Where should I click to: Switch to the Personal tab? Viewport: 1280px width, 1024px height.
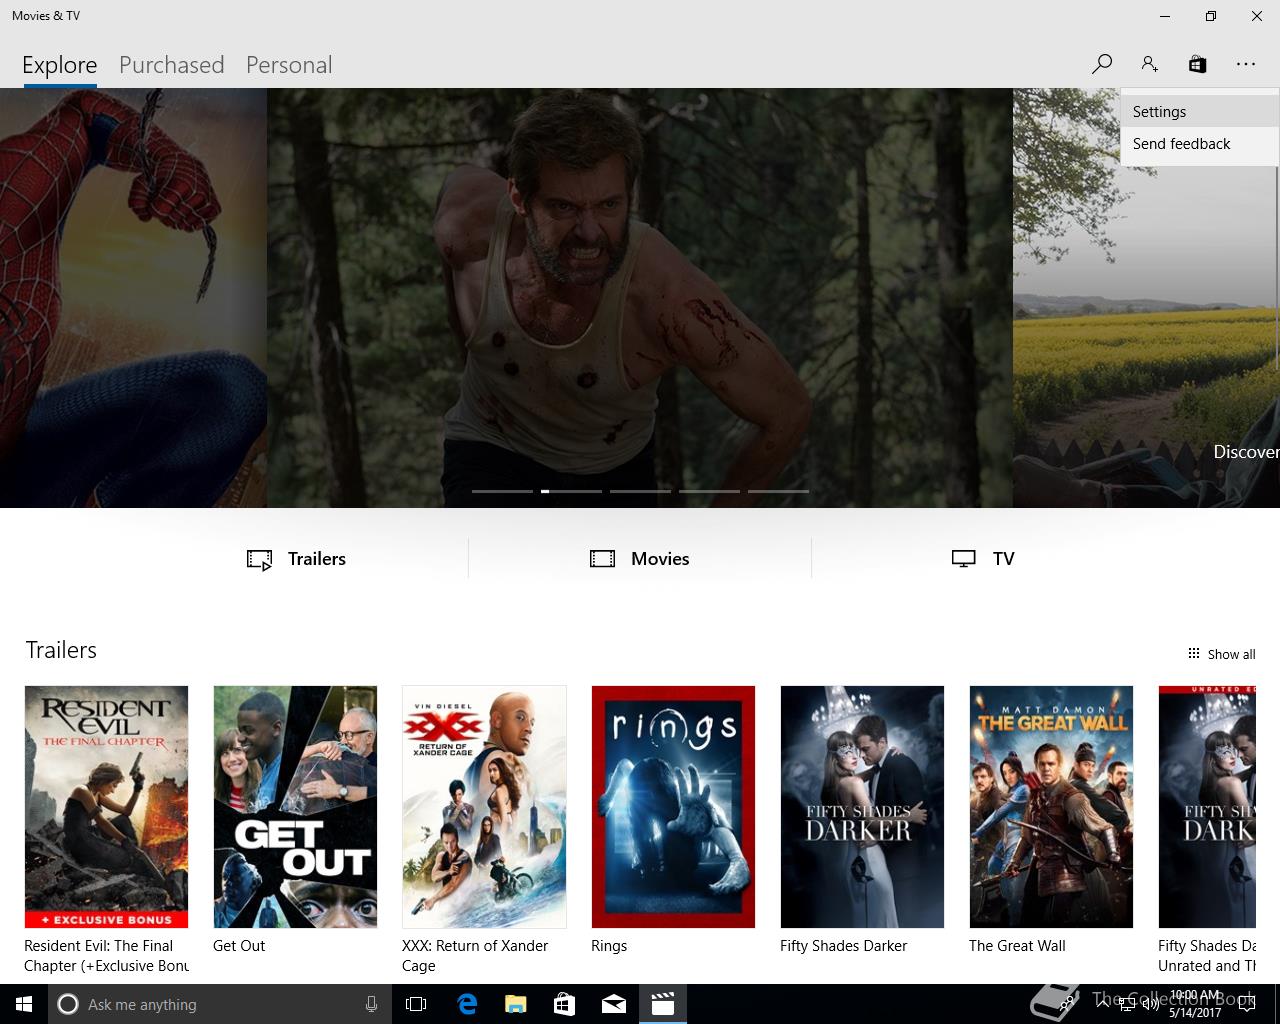[289, 65]
